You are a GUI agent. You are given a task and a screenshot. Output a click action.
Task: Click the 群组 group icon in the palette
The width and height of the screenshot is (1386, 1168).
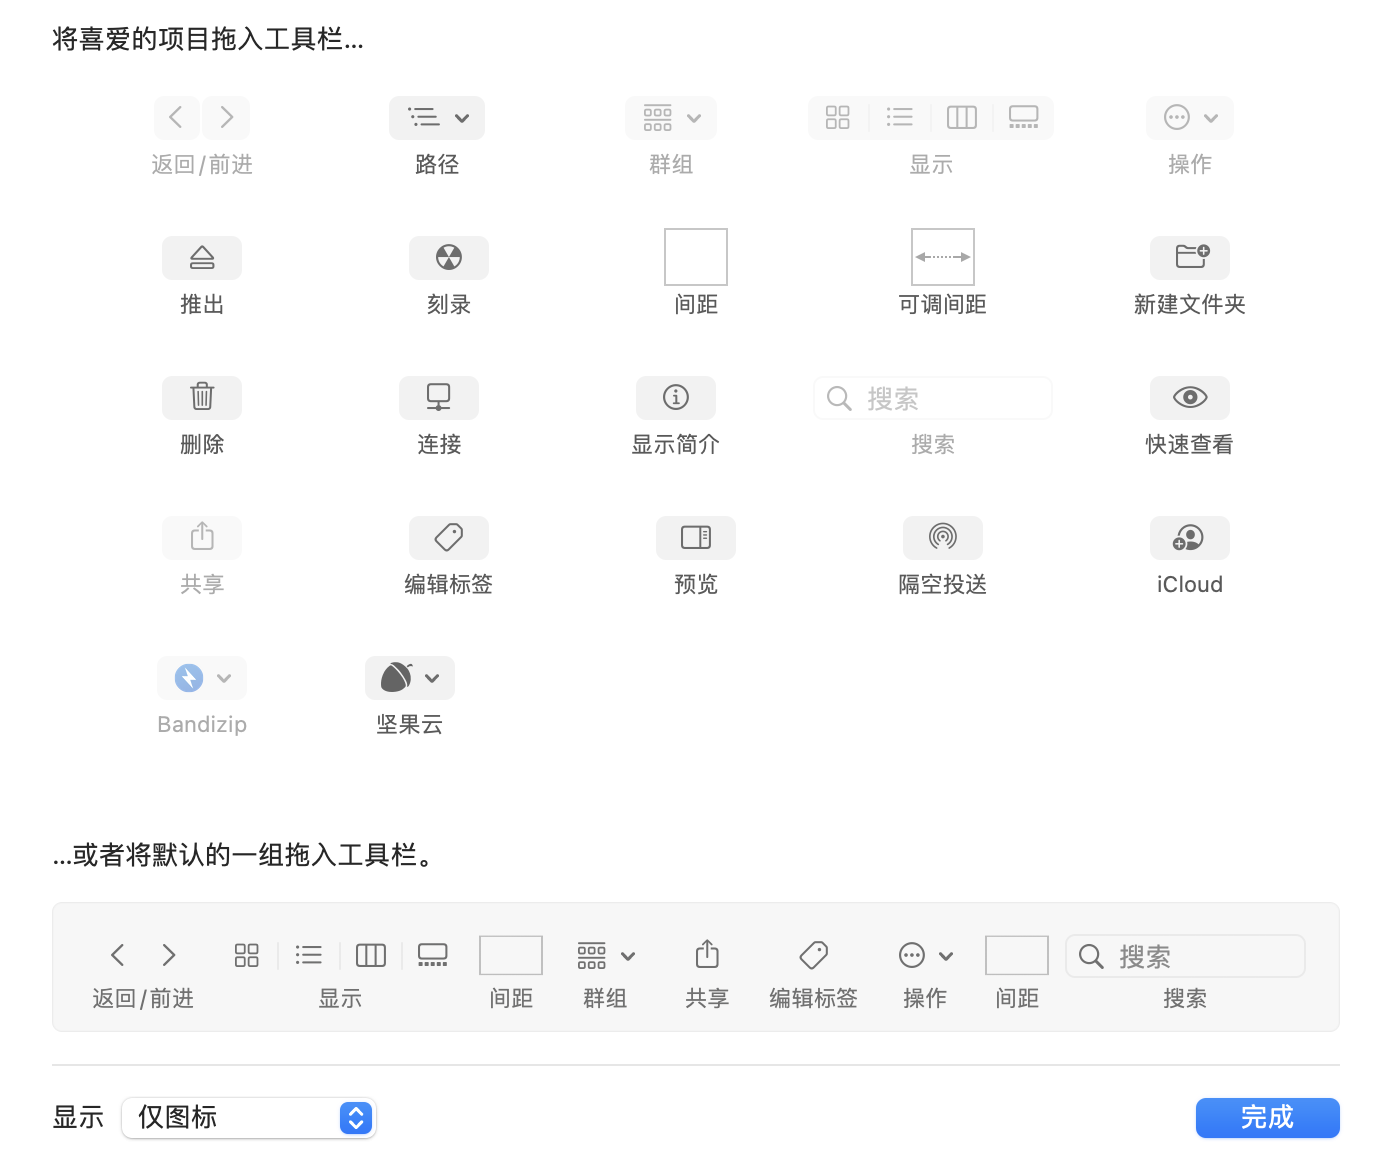[x=658, y=118]
